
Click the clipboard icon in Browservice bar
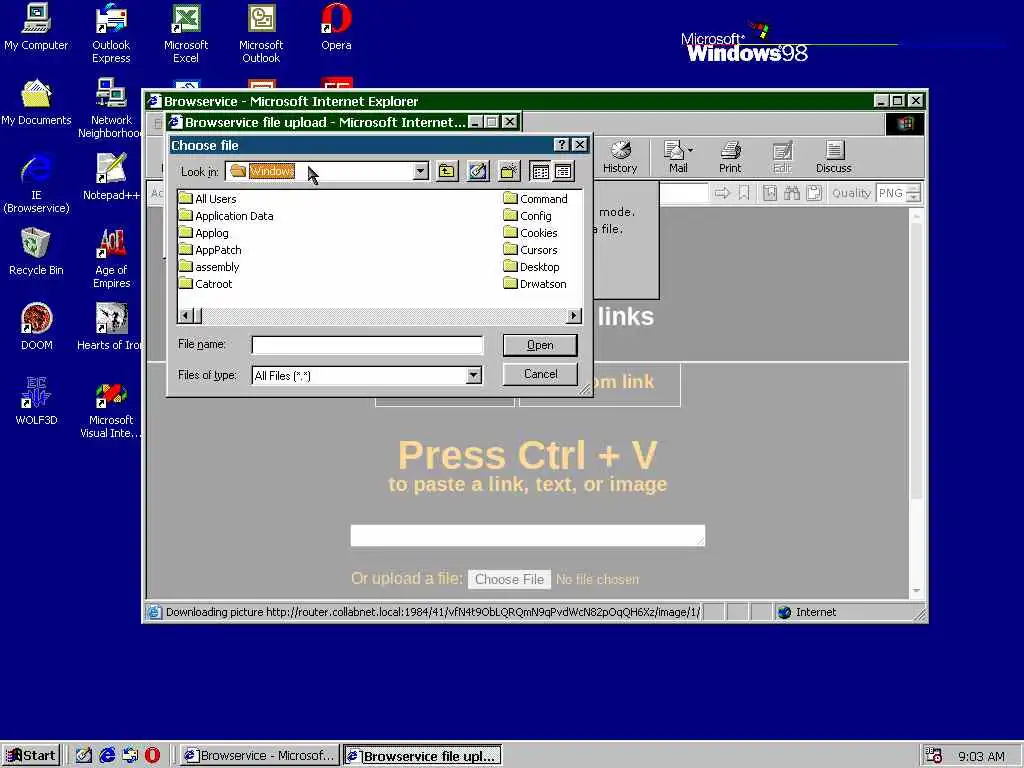tap(814, 193)
